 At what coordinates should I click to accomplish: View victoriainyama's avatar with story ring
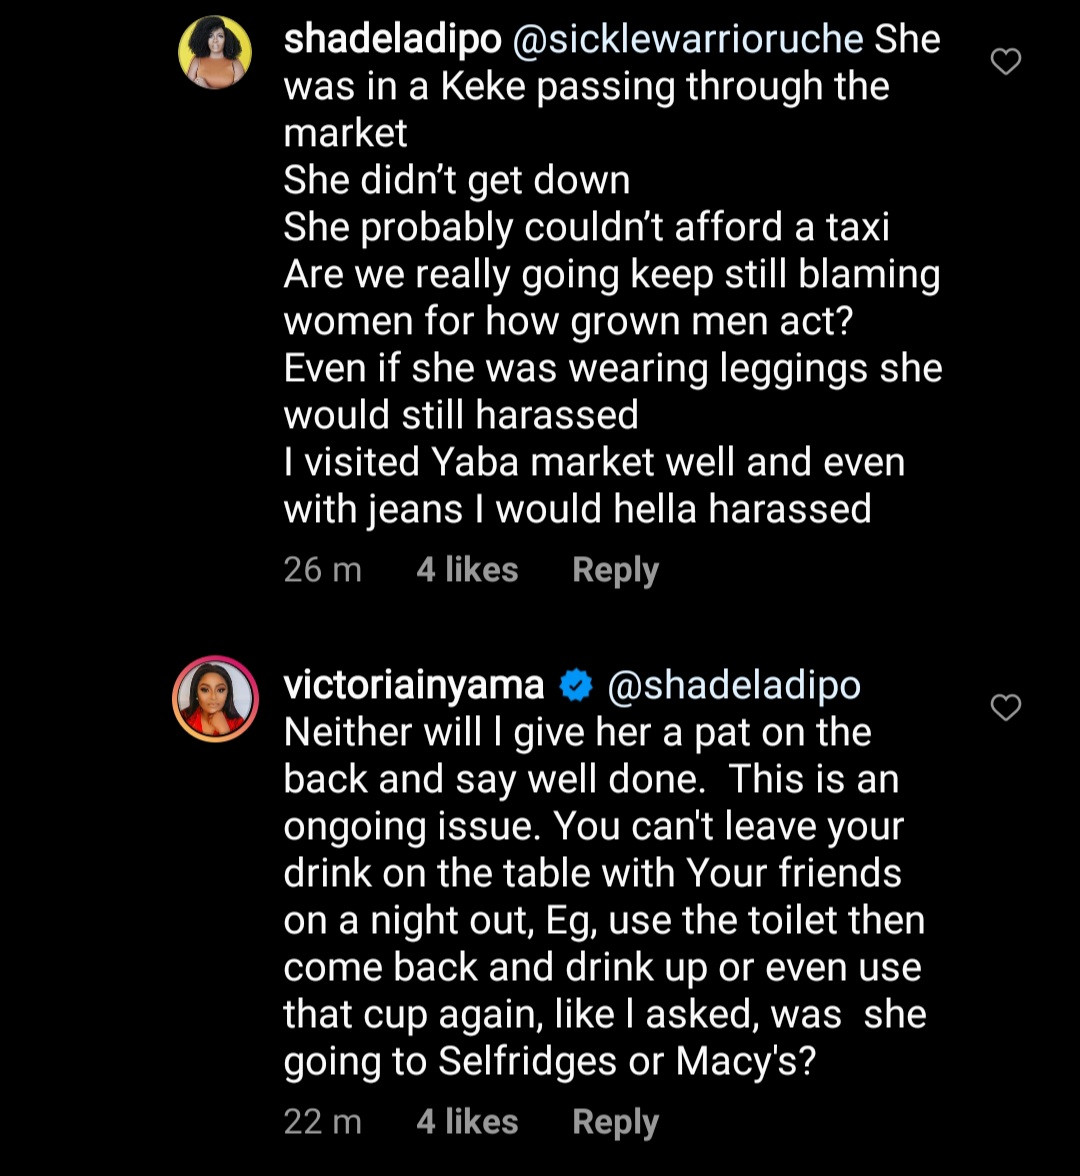pyautogui.click(x=215, y=698)
